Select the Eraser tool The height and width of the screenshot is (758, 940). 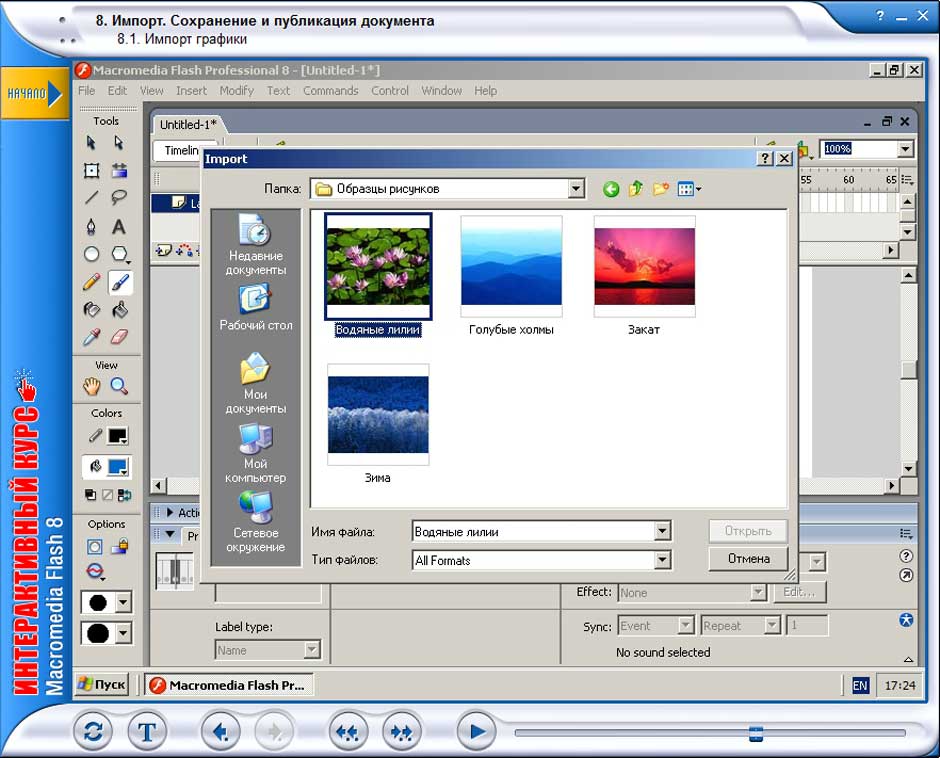click(x=119, y=337)
